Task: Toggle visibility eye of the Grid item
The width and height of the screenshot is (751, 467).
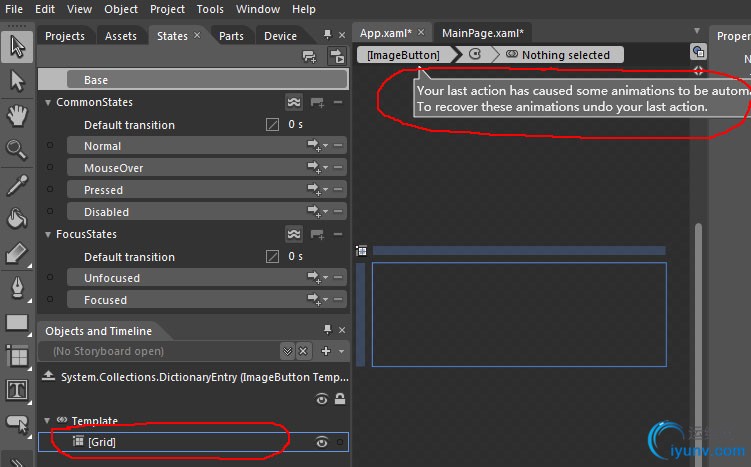Action: tap(322, 442)
